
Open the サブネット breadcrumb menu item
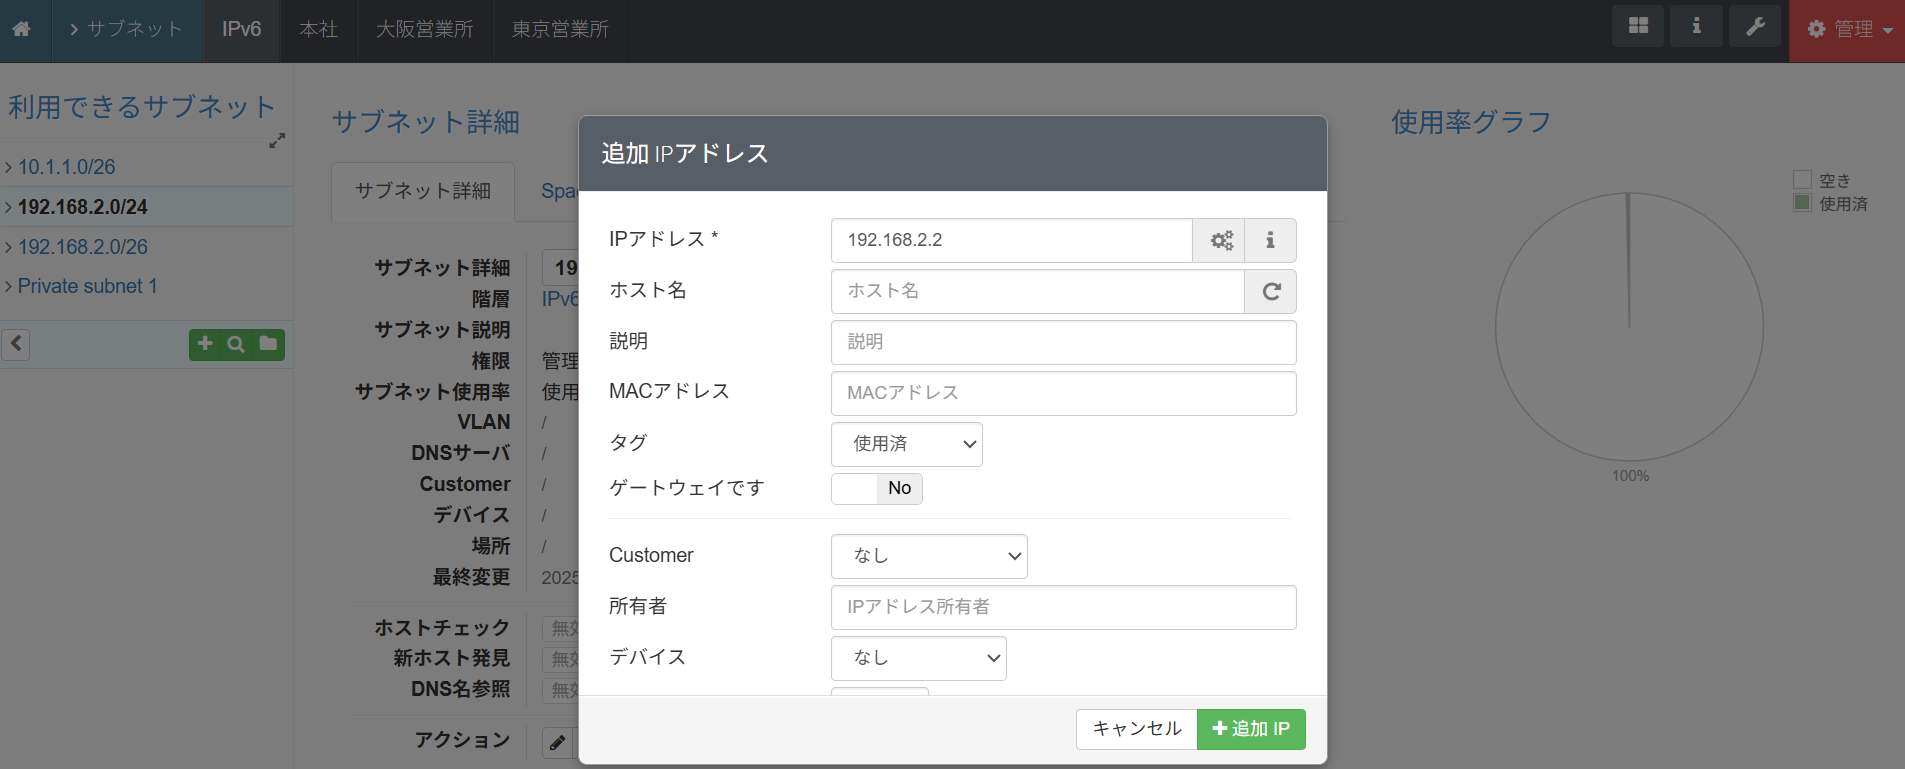(x=127, y=29)
